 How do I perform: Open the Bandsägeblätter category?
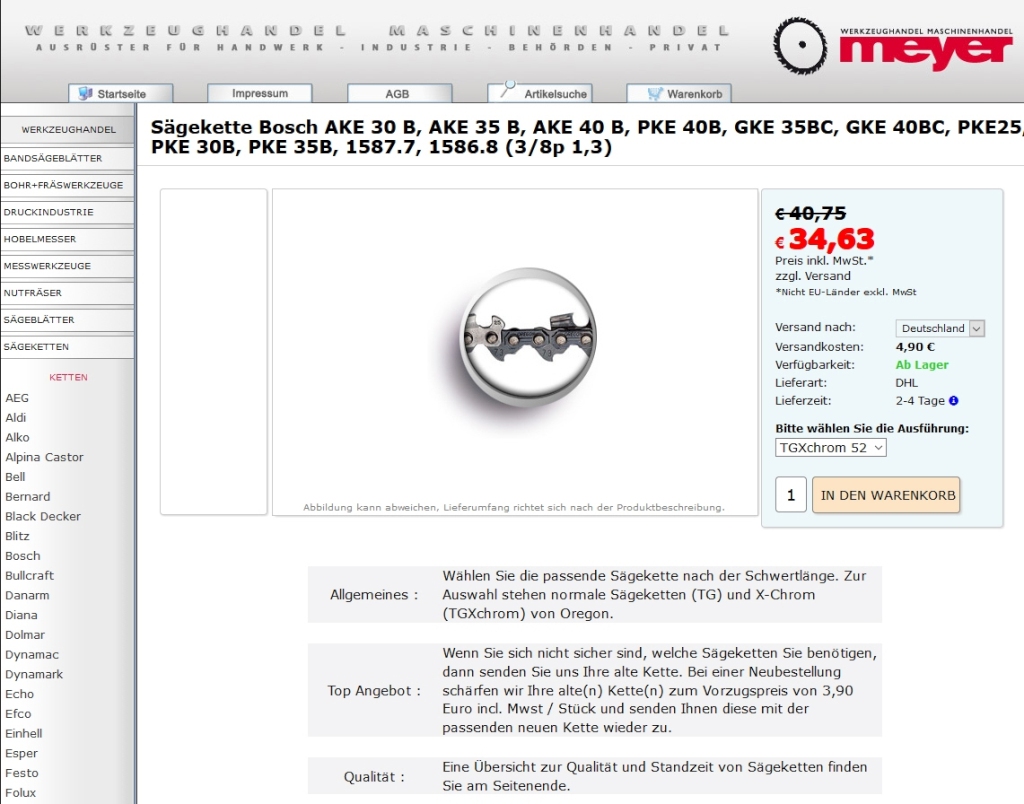click(68, 158)
